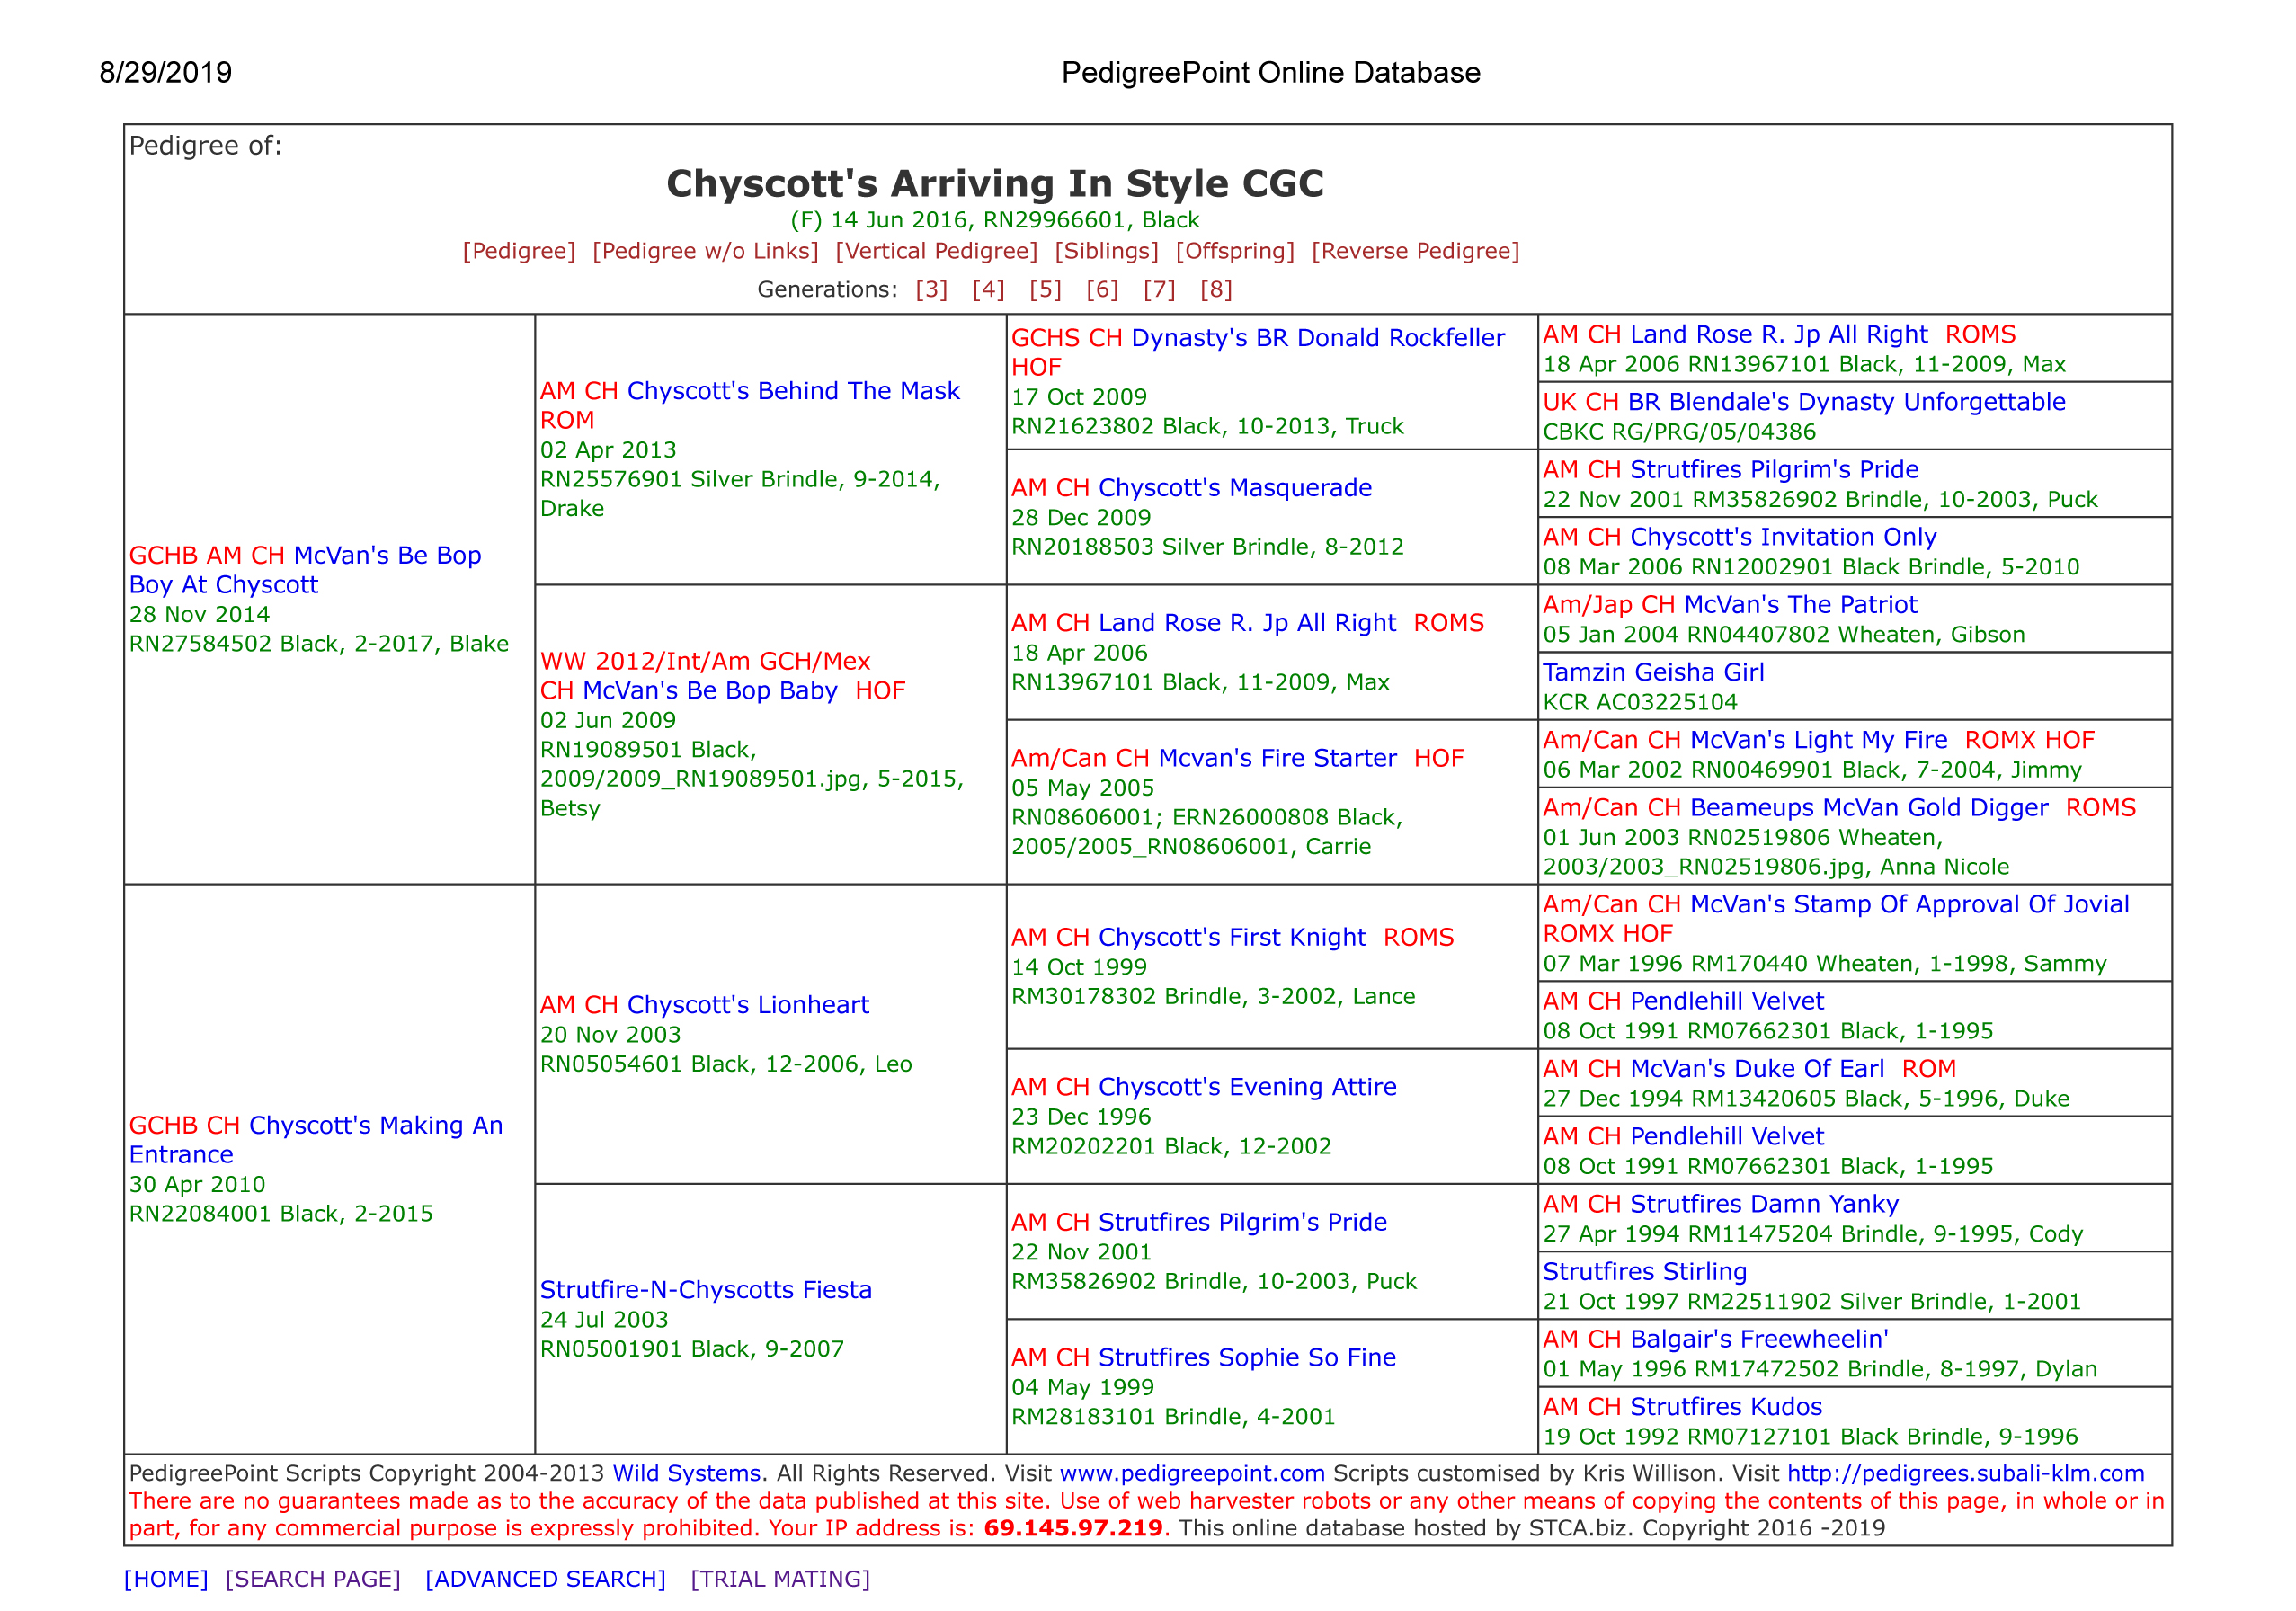Viewport: 2296px width, 1611px height.
Task: Open third-generation Land Rose R. Jp All Right
Action: click(x=1247, y=622)
